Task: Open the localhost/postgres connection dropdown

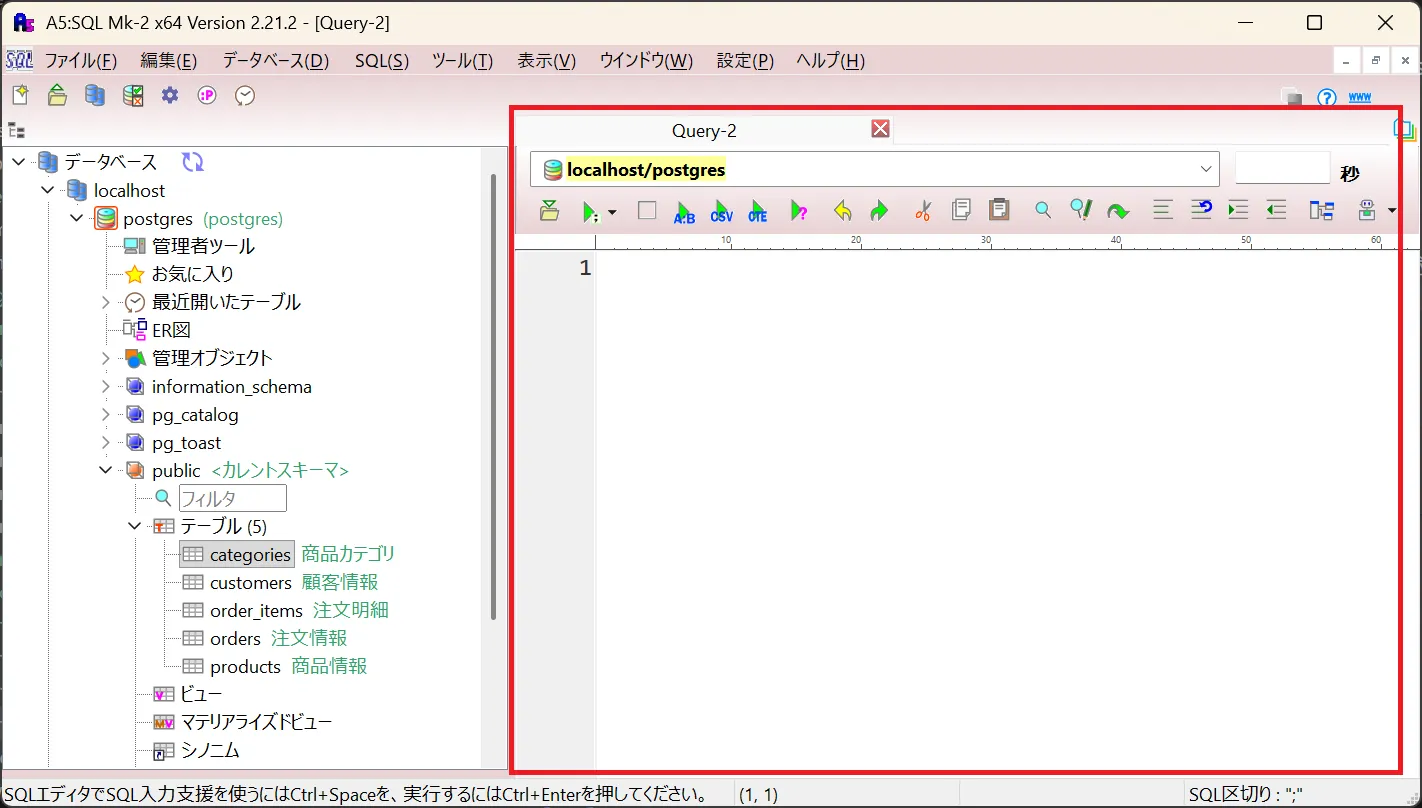Action: [x=1206, y=169]
